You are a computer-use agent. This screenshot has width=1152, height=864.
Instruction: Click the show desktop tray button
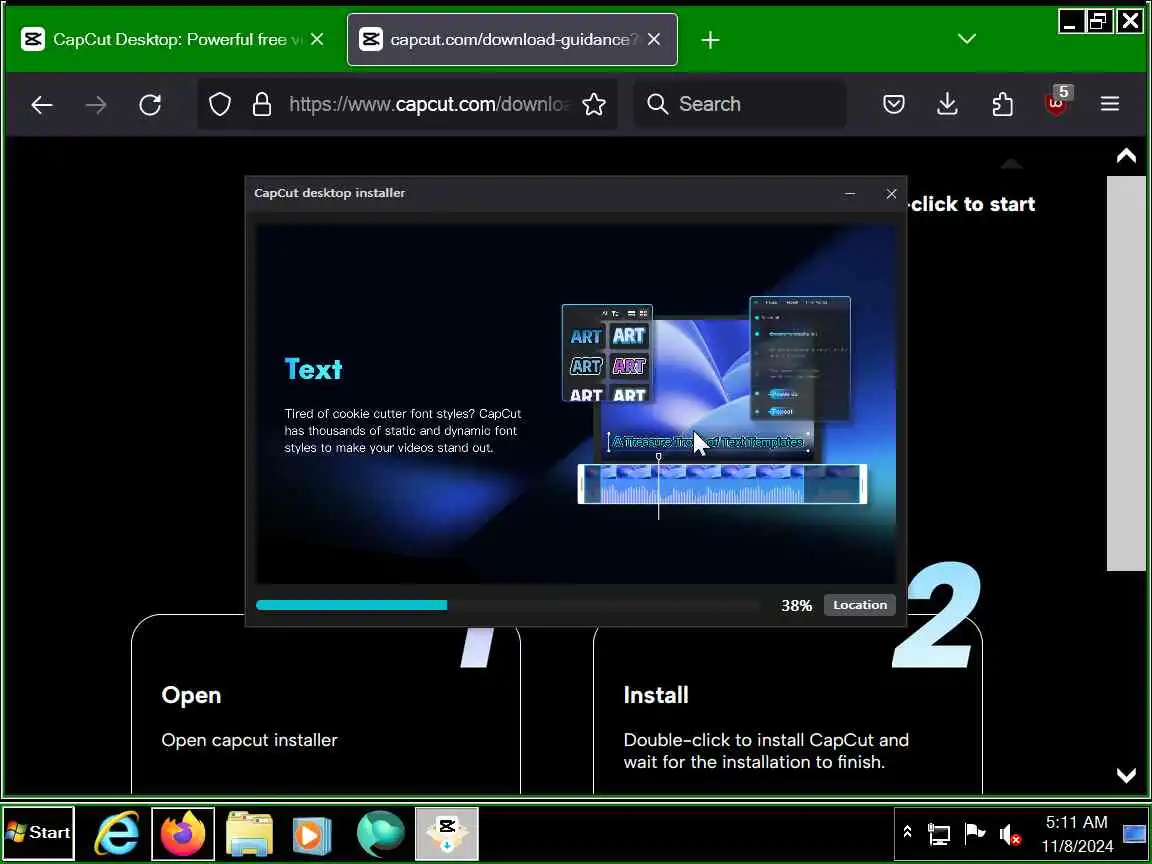[x=1135, y=833]
